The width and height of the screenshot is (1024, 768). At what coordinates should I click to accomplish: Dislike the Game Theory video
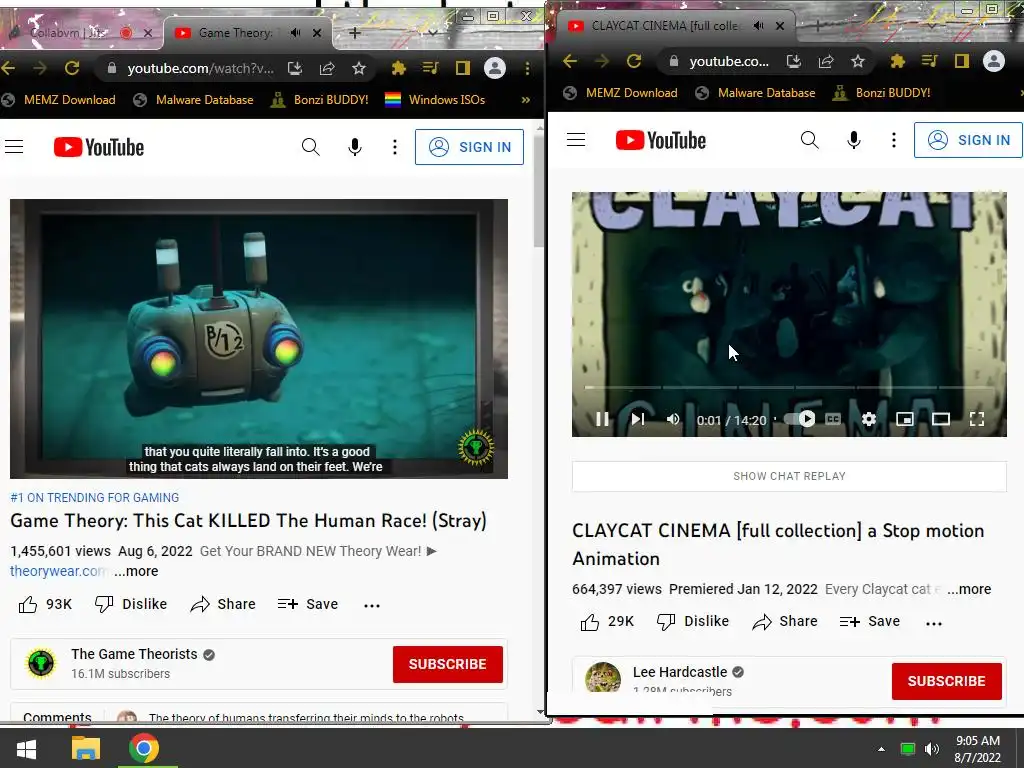click(131, 605)
